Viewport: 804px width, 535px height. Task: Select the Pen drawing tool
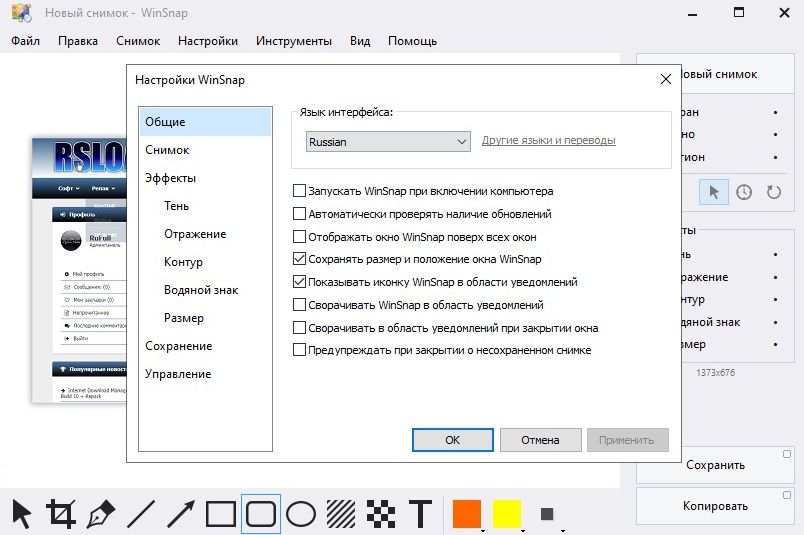coord(100,513)
